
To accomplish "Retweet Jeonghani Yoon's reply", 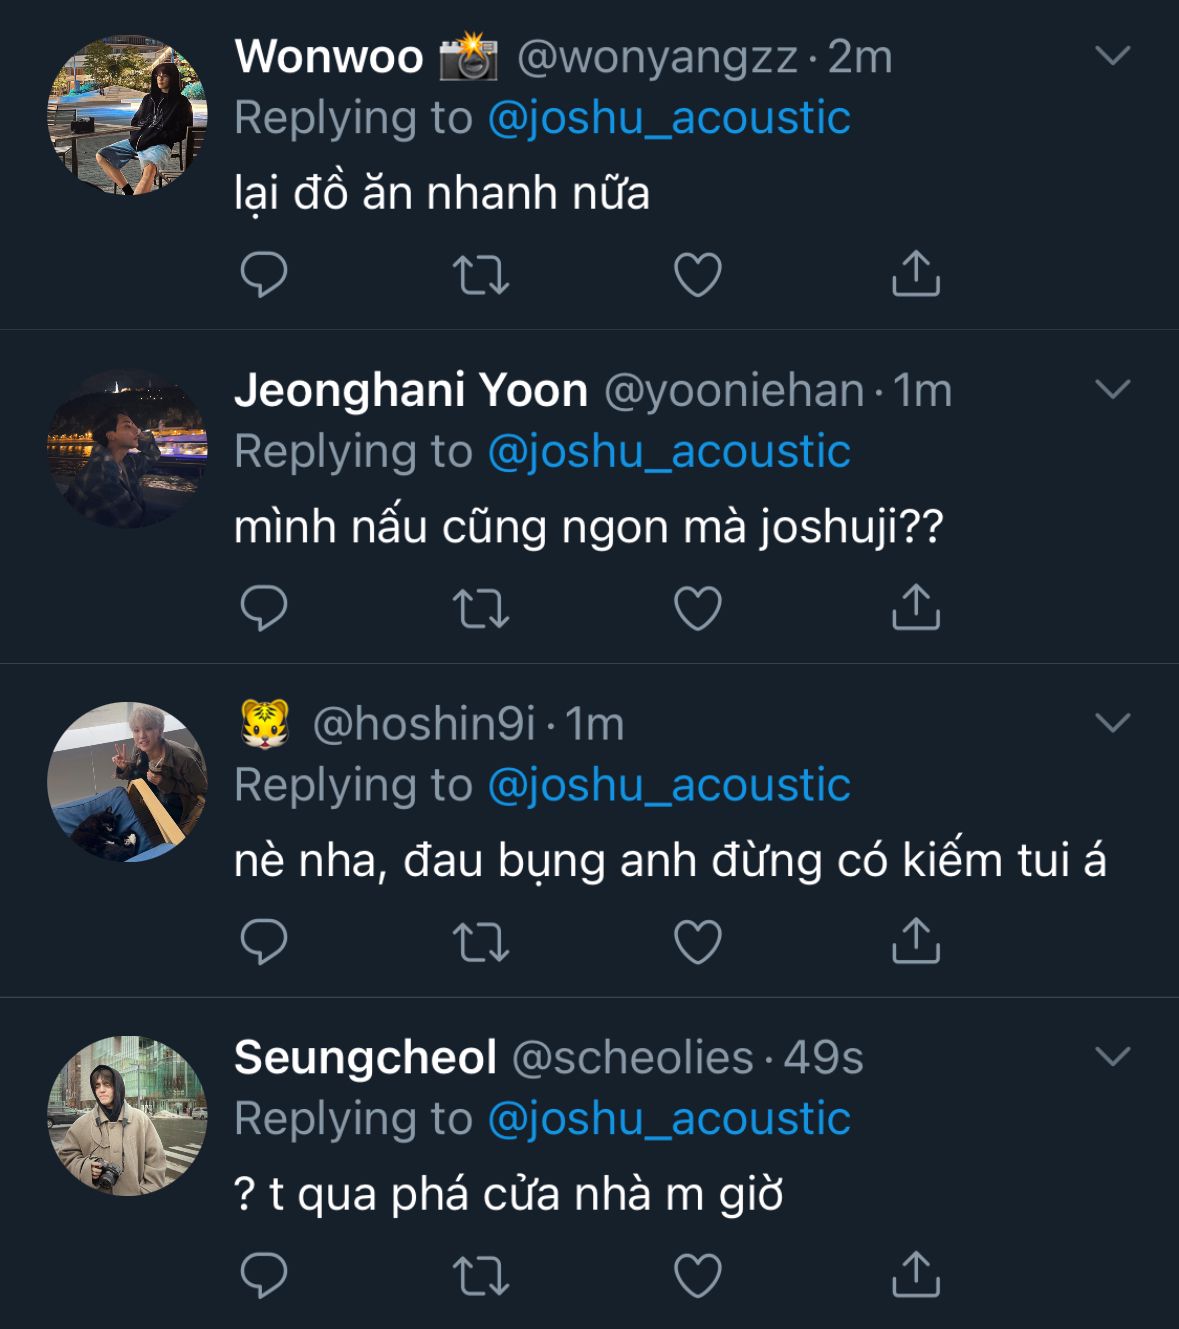I will [481, 608].
